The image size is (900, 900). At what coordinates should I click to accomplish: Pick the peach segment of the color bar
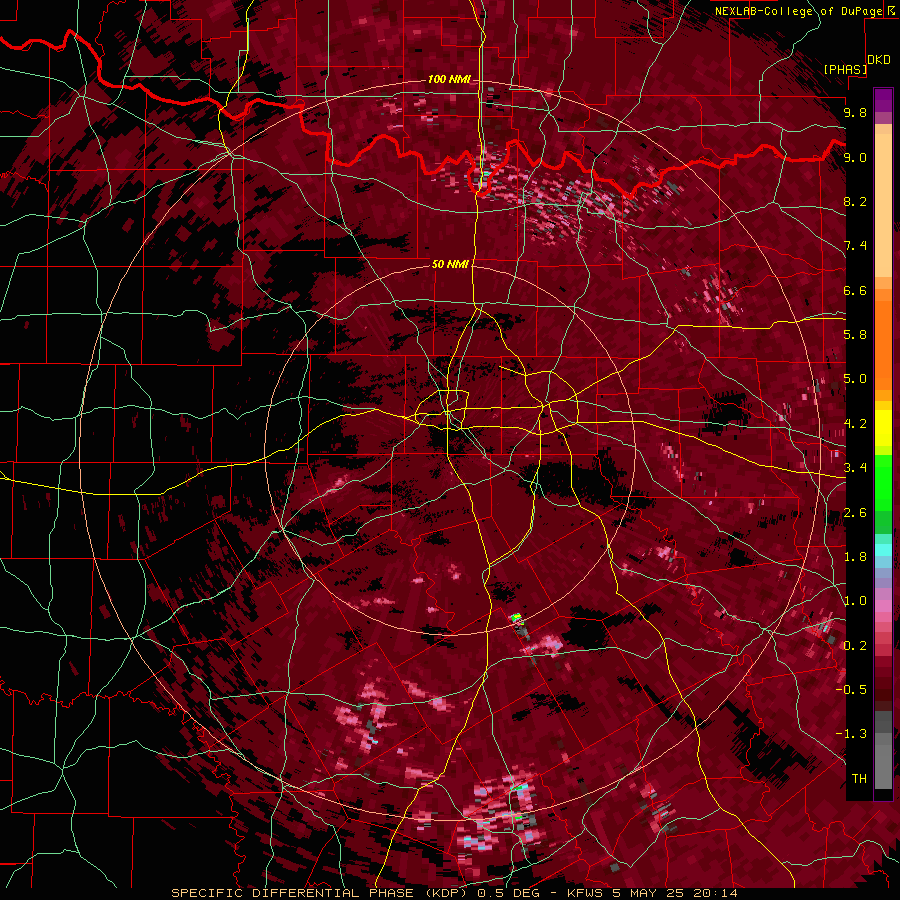883,205
